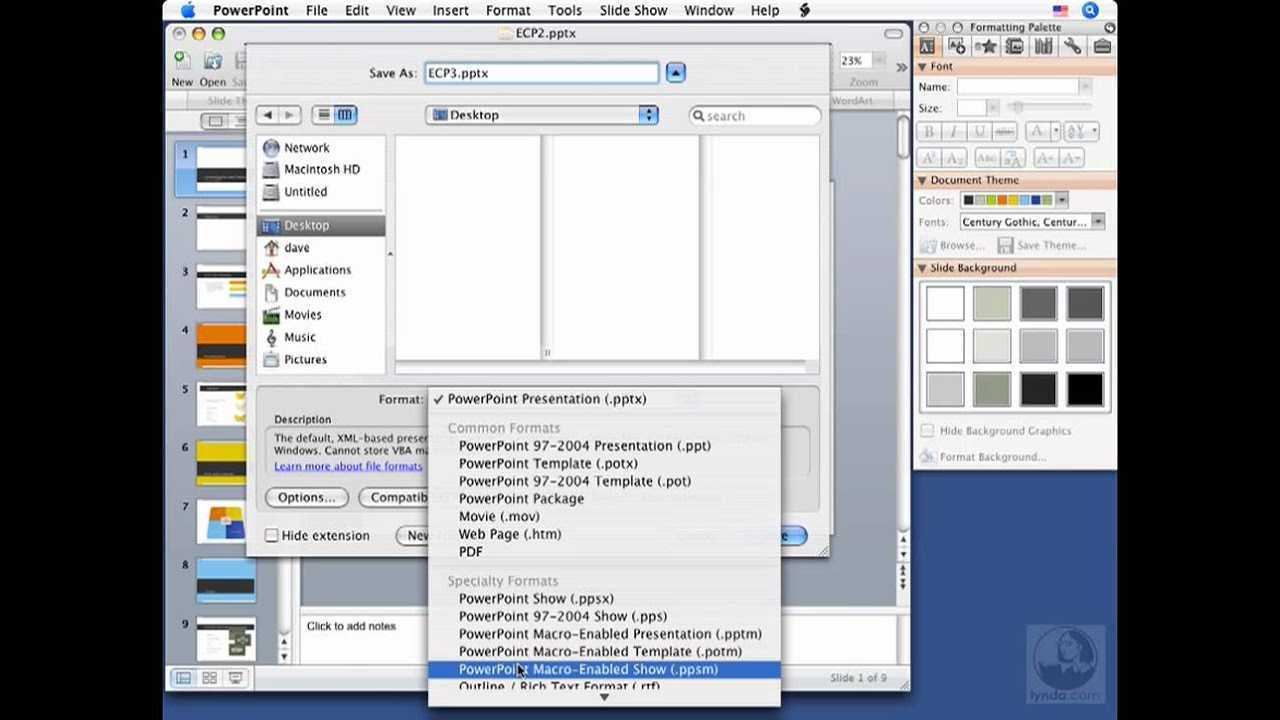Collapse the Font section triangle
The width and height of the screenshot is (1280, 720).
click(x=923, y=67)
